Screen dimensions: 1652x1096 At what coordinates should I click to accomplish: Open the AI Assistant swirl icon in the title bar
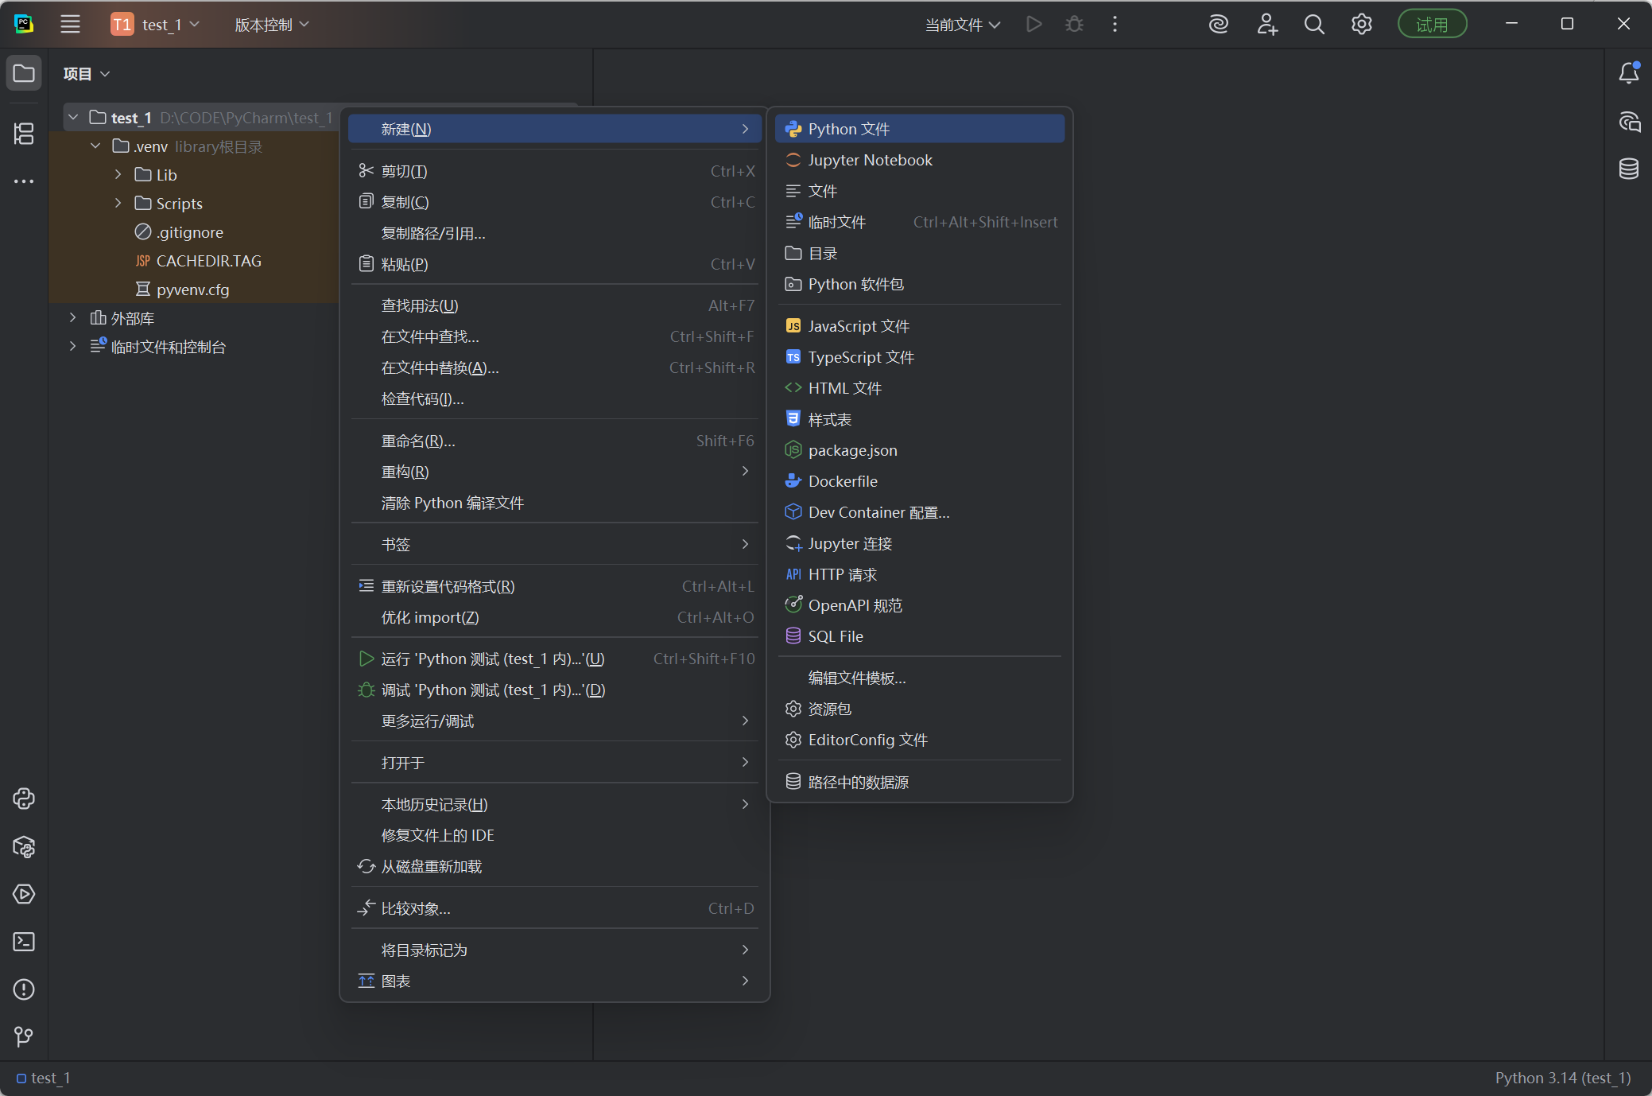tap(1218, 24)
